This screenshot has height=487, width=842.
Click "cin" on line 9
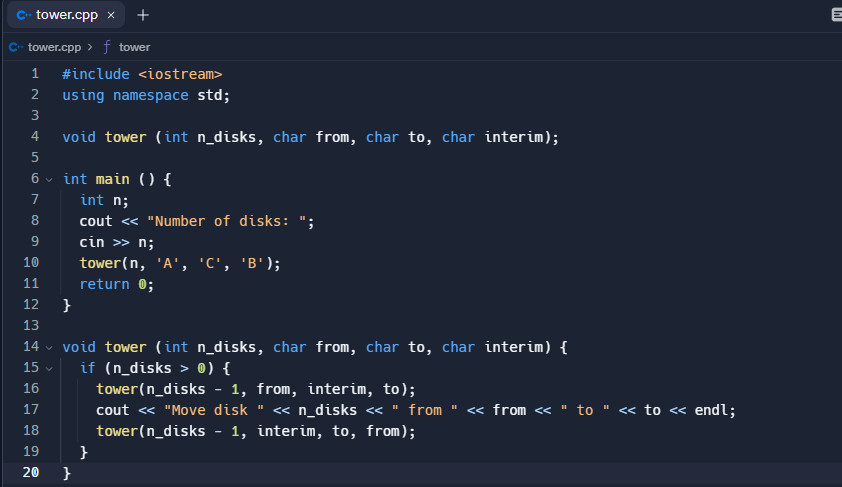pyautogui.click(x=92, y=242)
